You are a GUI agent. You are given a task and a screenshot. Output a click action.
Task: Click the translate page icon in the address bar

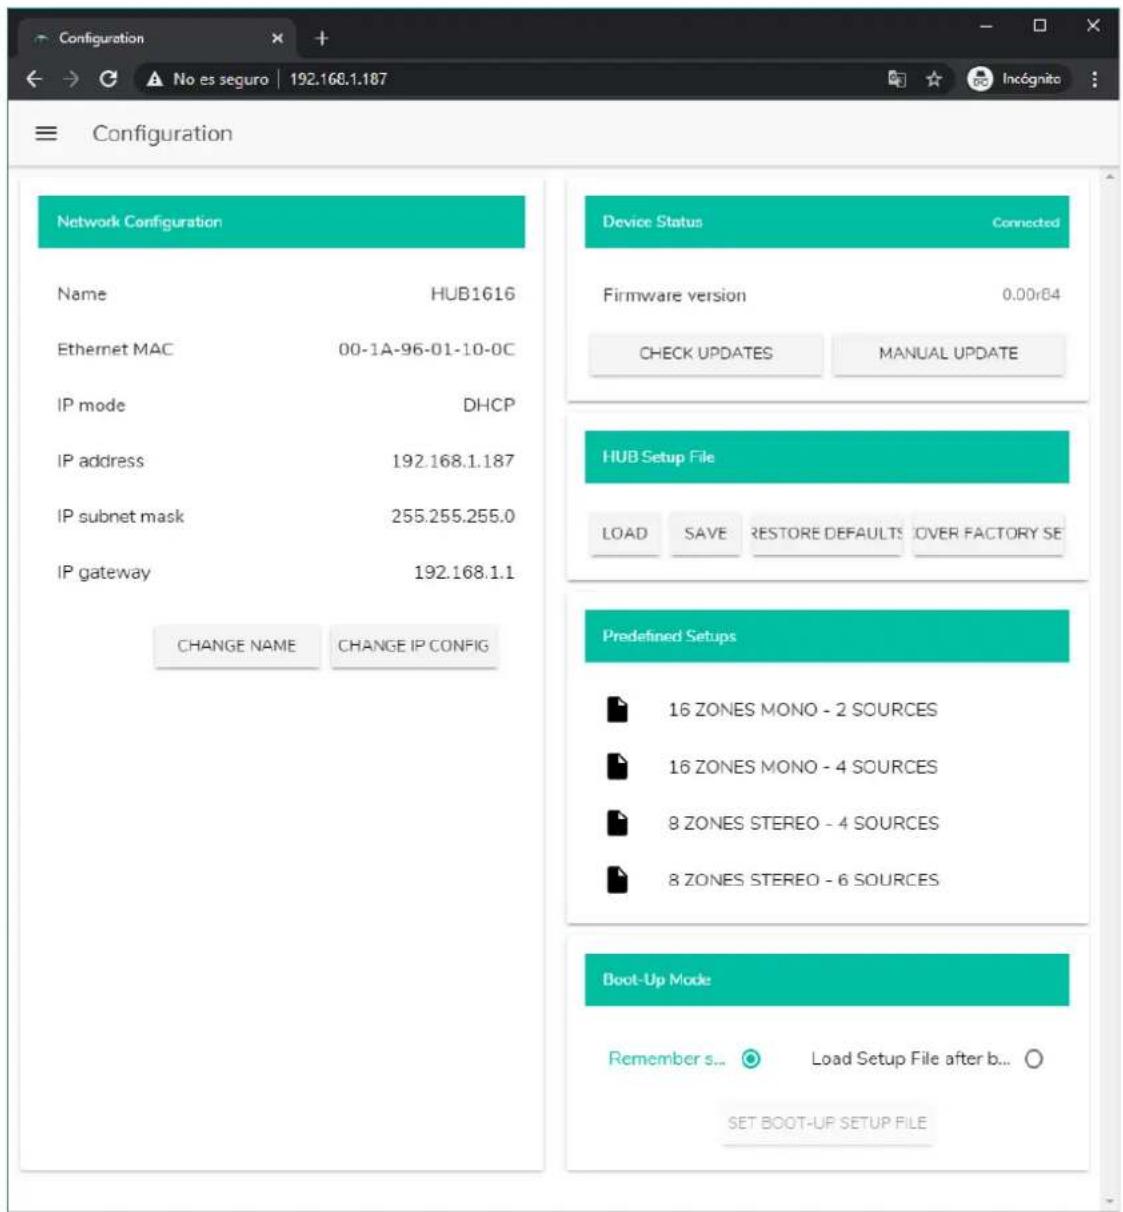coord(896,79)
